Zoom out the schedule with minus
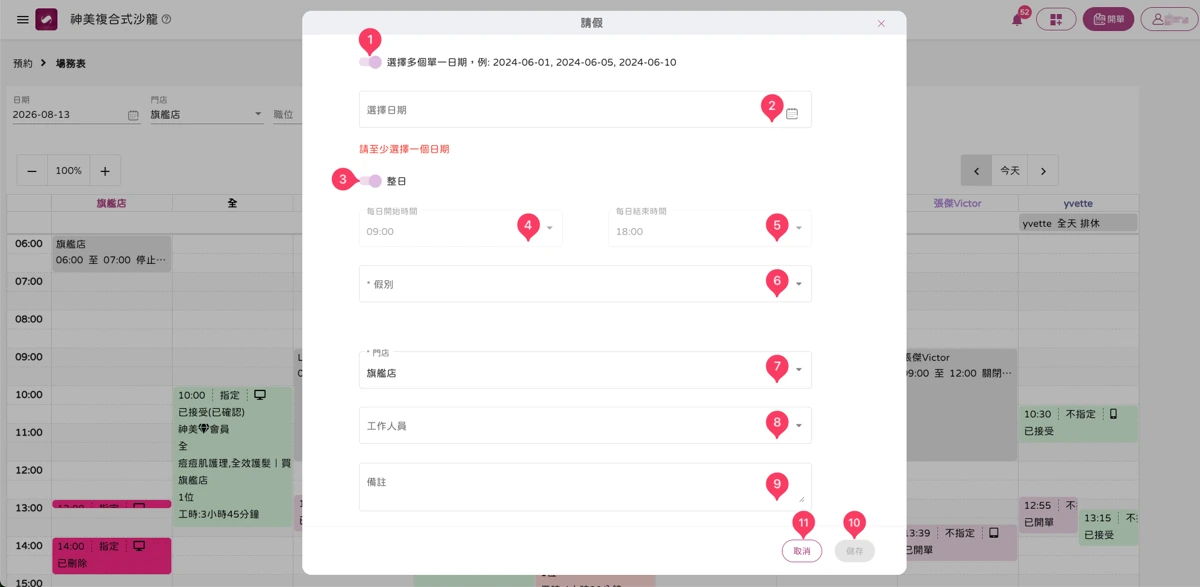1200x587 pixels. click(x=32, y=171)
